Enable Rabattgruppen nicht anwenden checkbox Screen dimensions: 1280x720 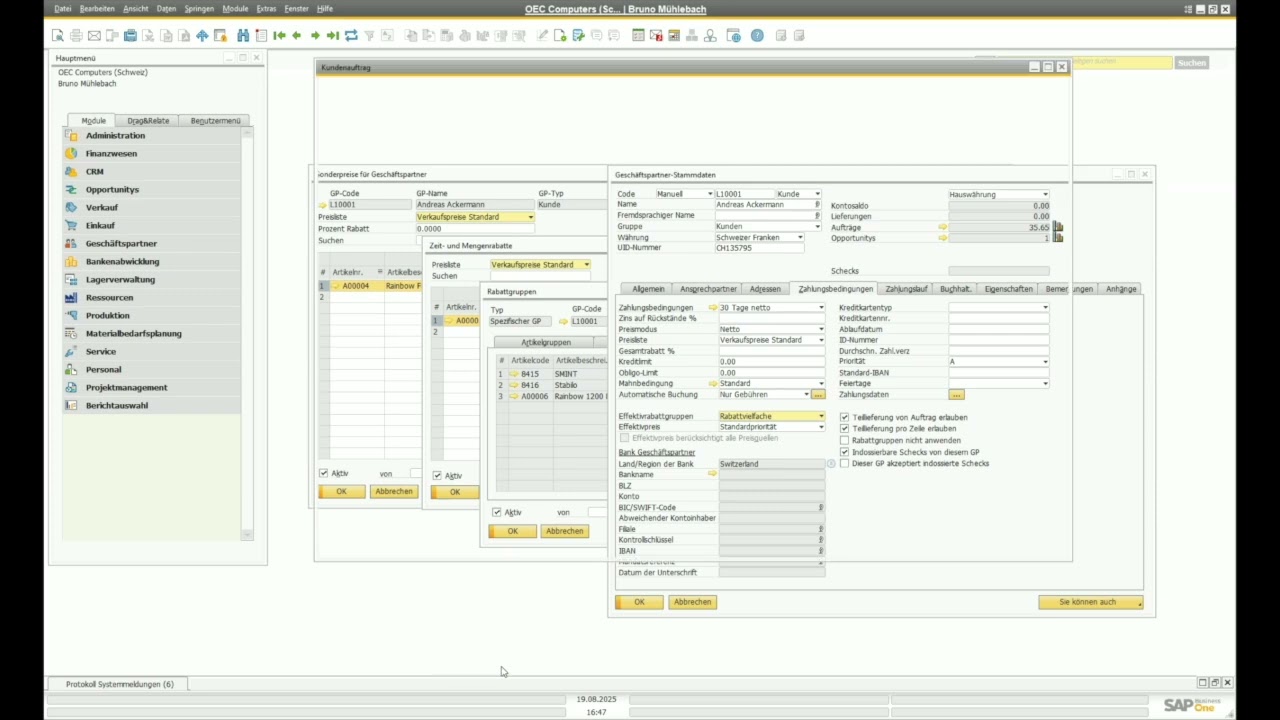click(845, 440)
